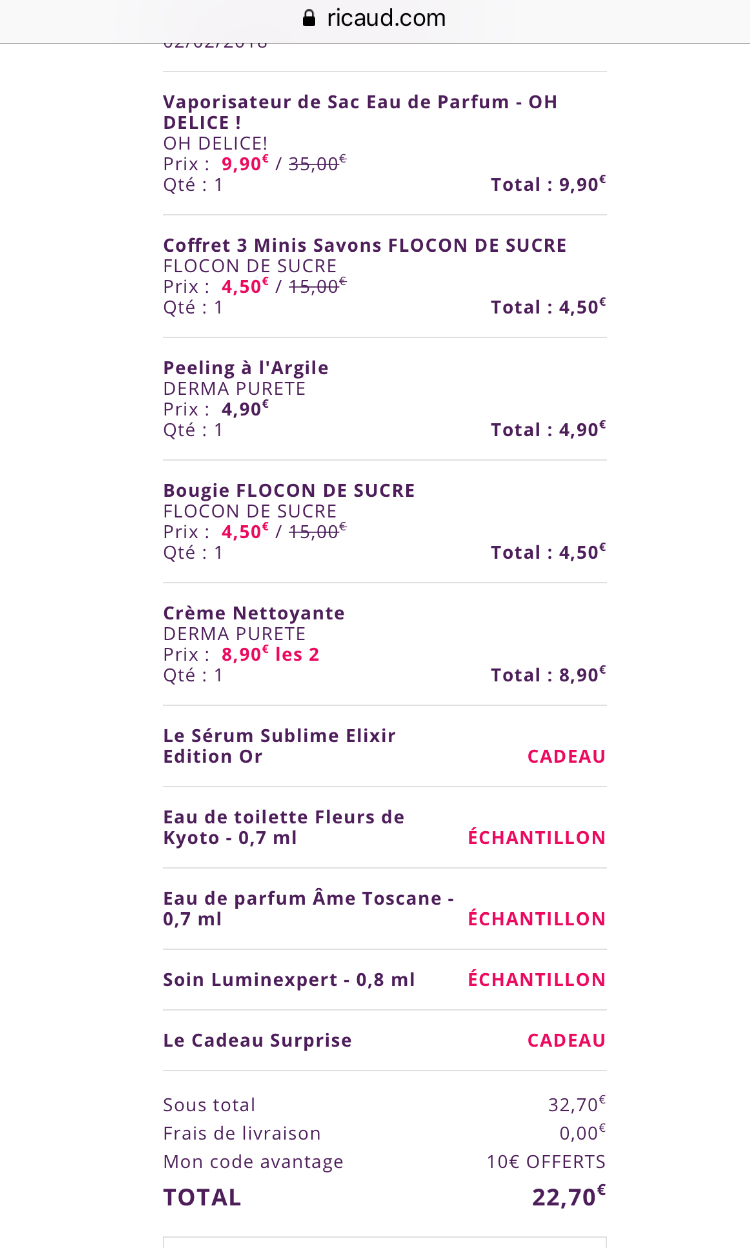Open Eau de parfum Âme Toscane sample
This screenshot has height=1248, width=750.
pos(308,908)
